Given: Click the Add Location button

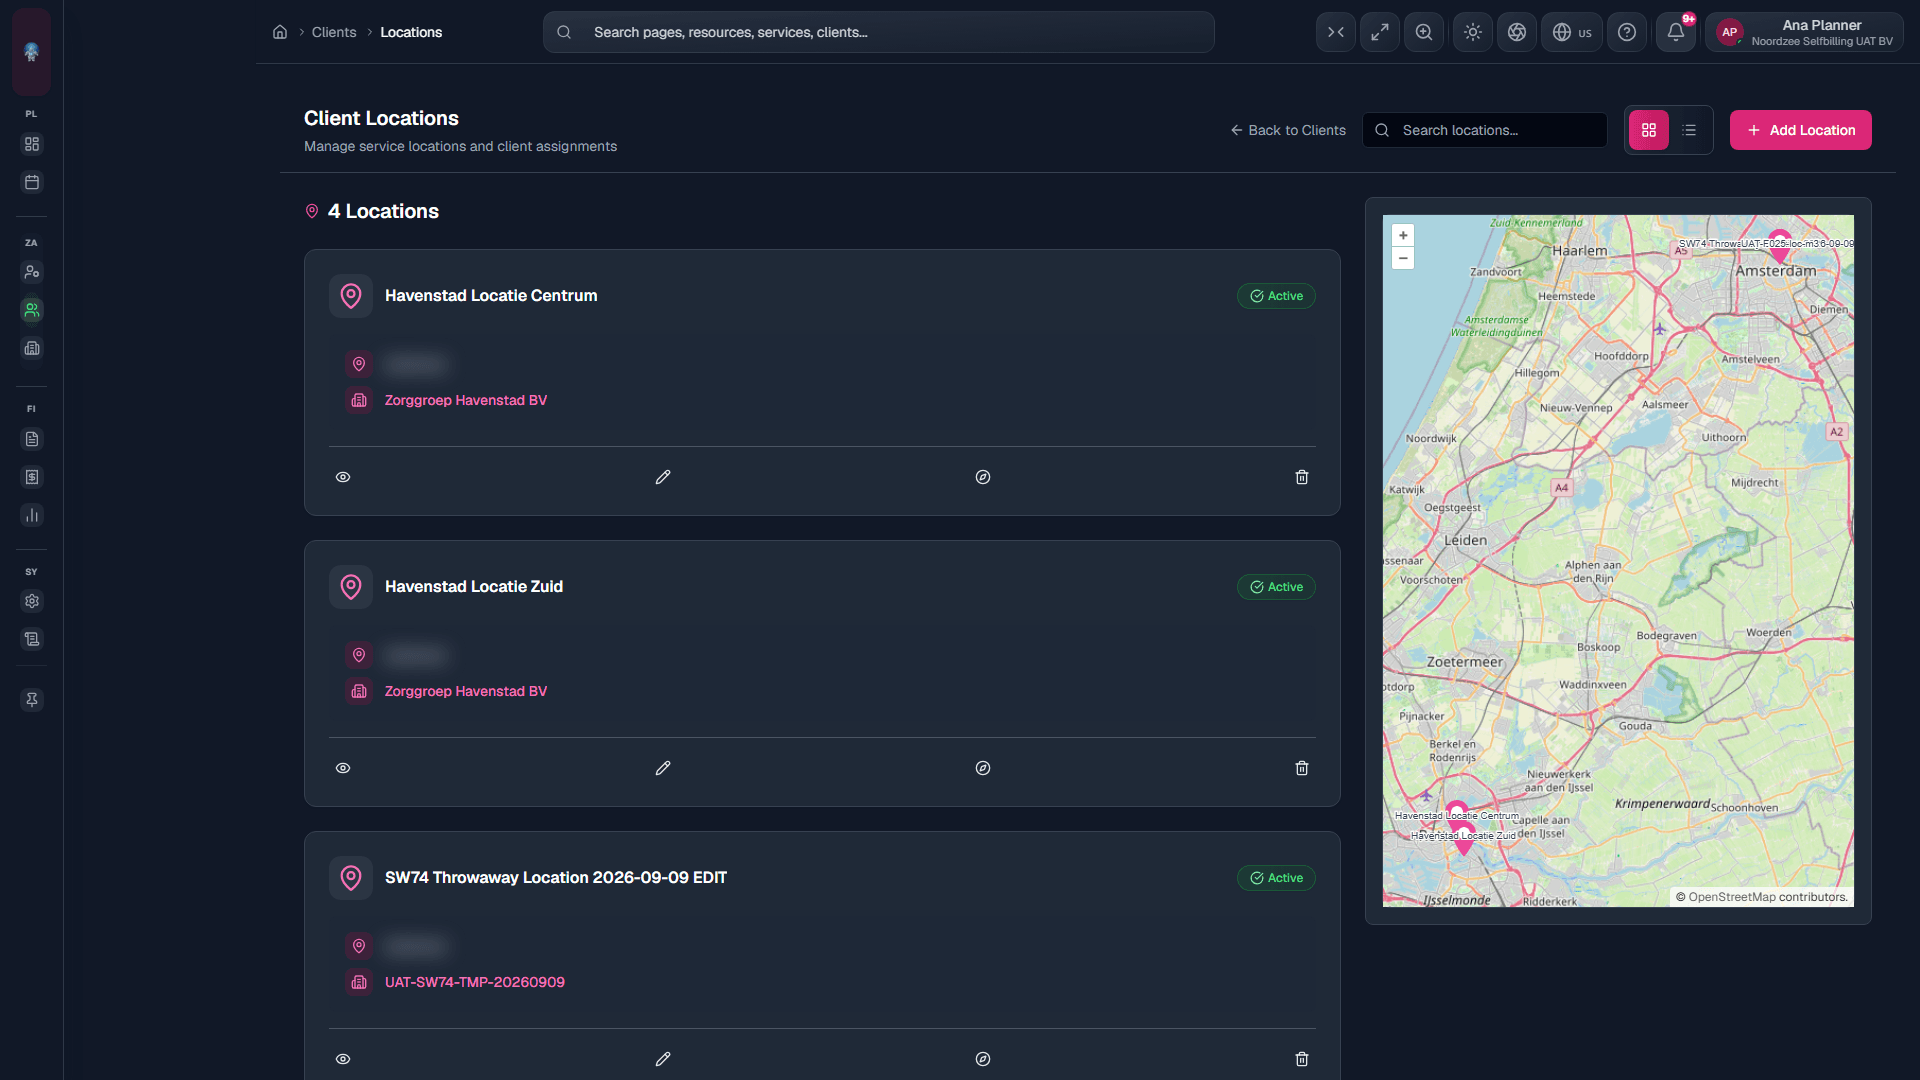Looking at the screenshot, I should pyautogui.click(x=1801, y=130).
